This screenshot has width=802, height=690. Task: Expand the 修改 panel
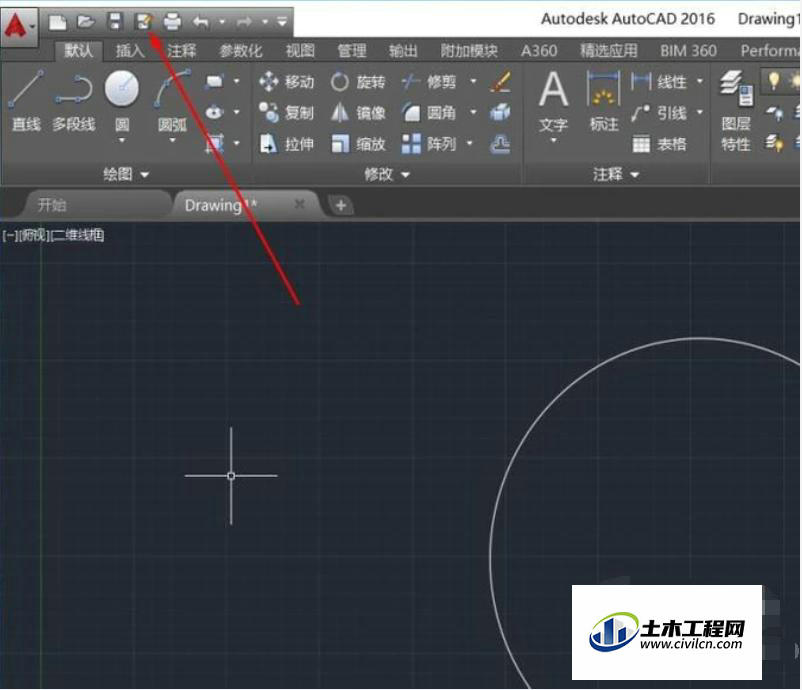[387, 174]
